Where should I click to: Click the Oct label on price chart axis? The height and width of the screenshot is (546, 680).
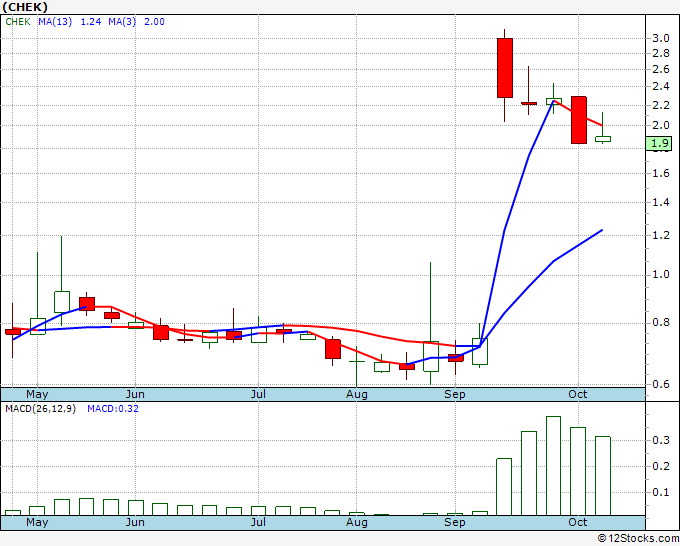point(578,394)
